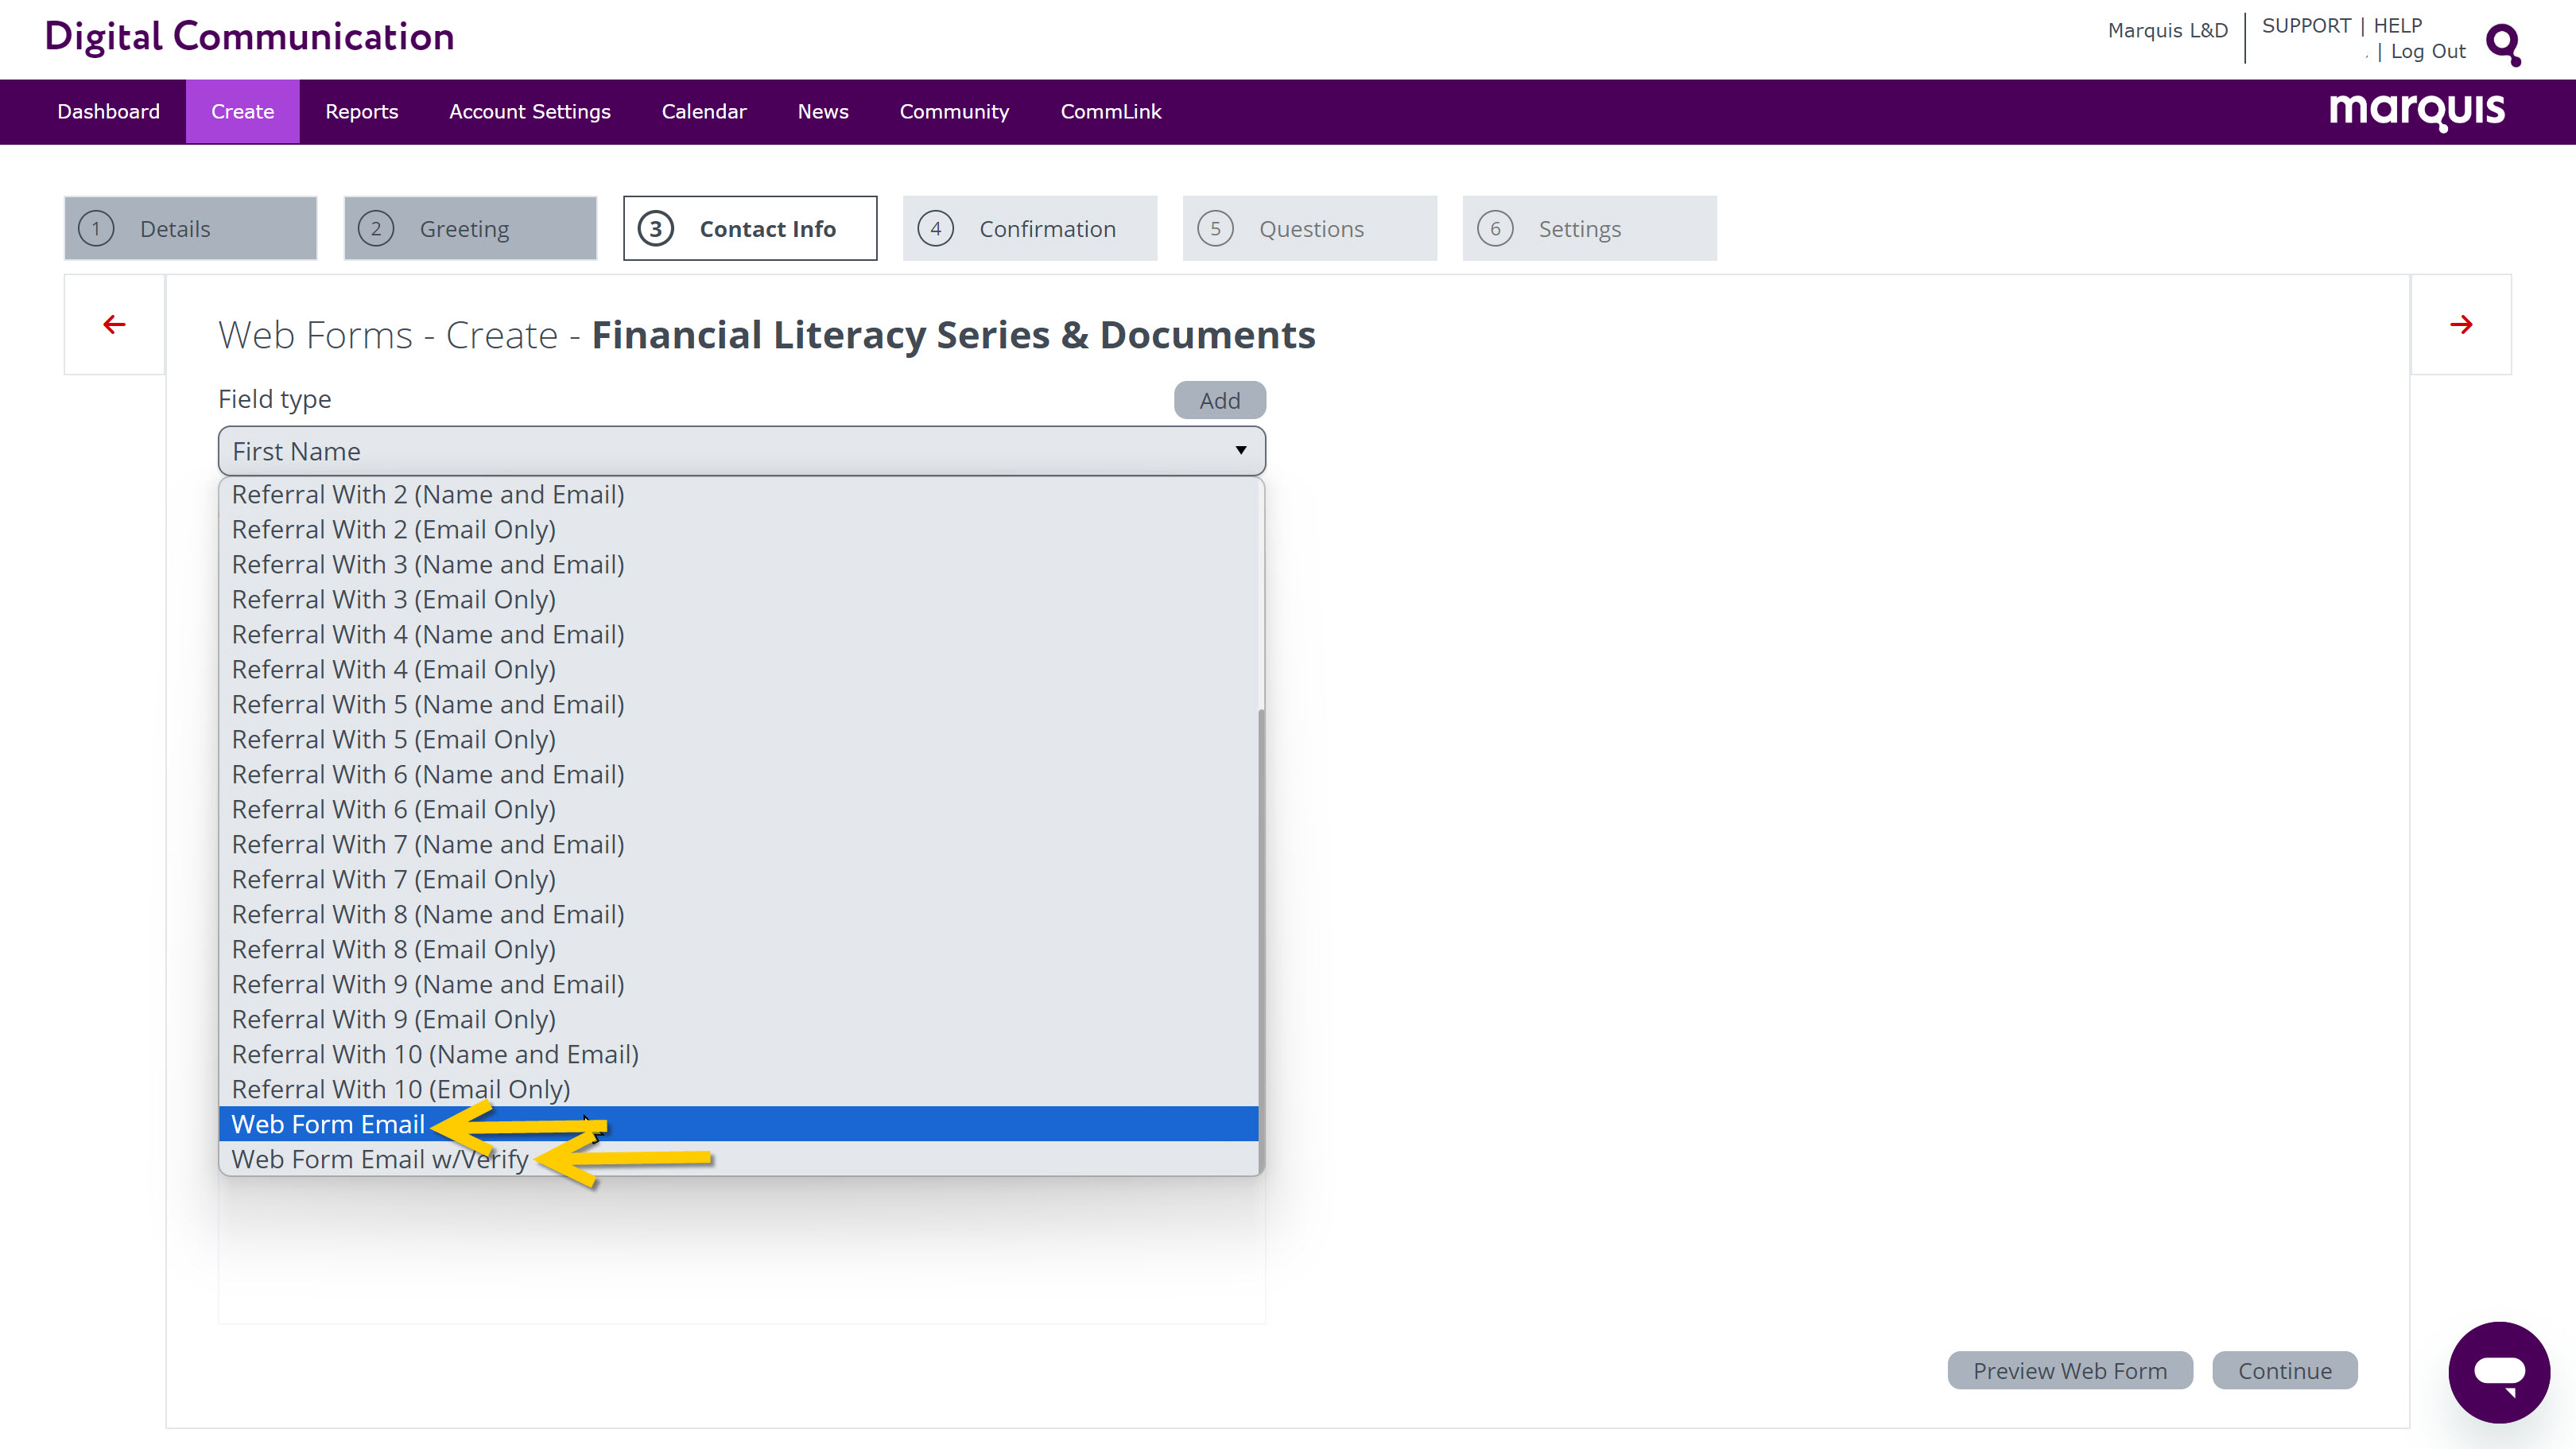Go forward with the red right arrow
Image resolution: width=2576 pixels, height=1449 pixels.
pyautogui.click(x=2461, y=324)
